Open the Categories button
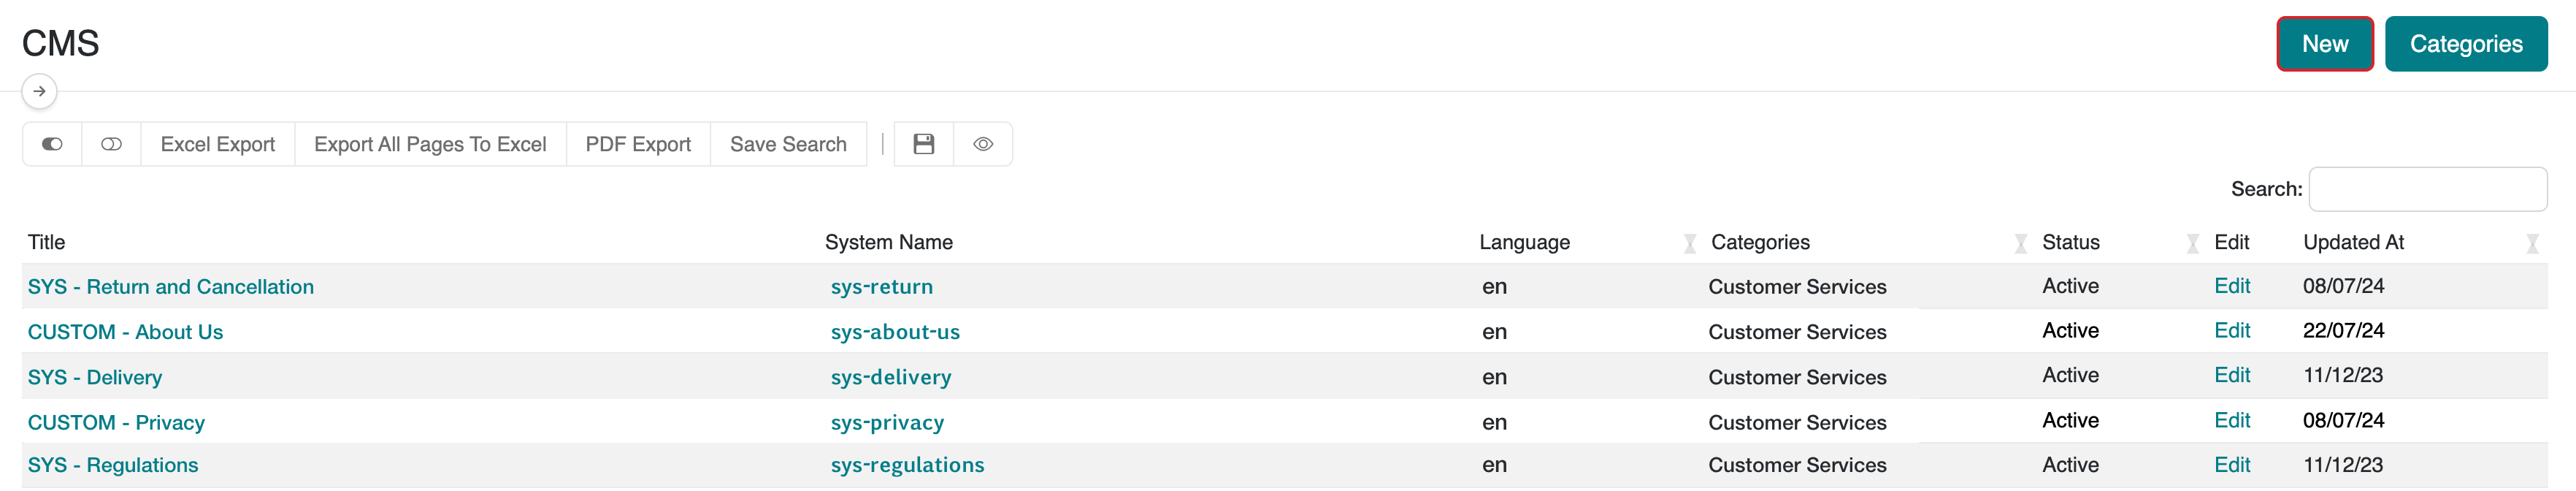This screenshot has height=491, width=2576. (x=2465, y=44)
